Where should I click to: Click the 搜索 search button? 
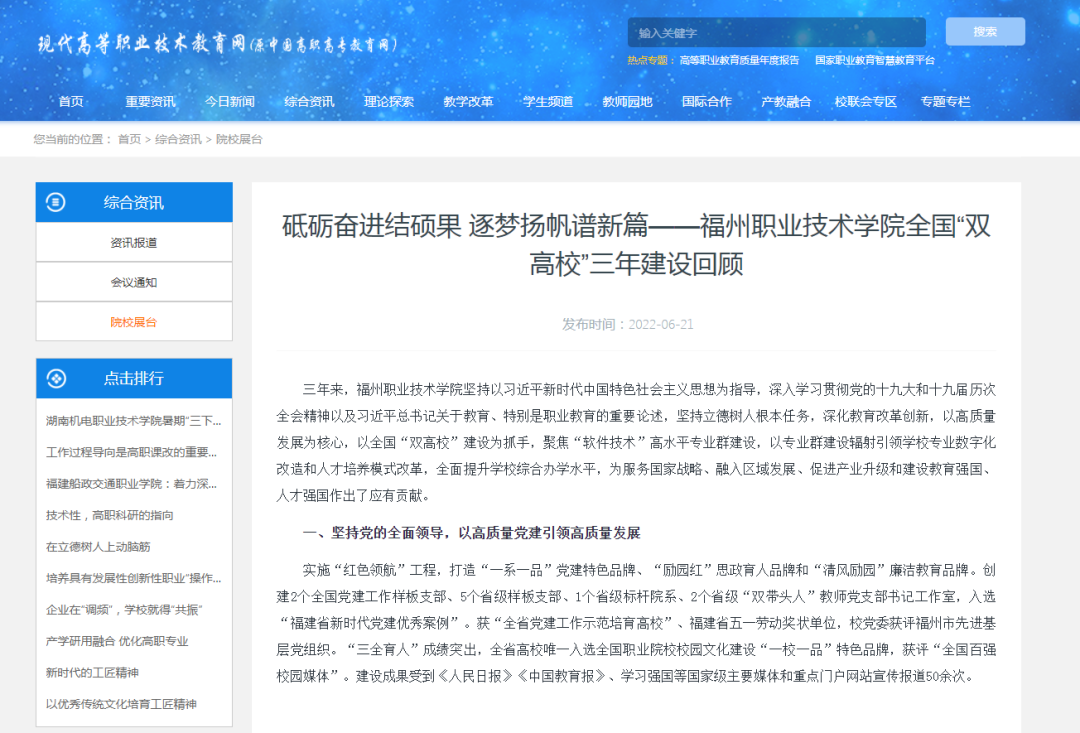pos(984,31)
